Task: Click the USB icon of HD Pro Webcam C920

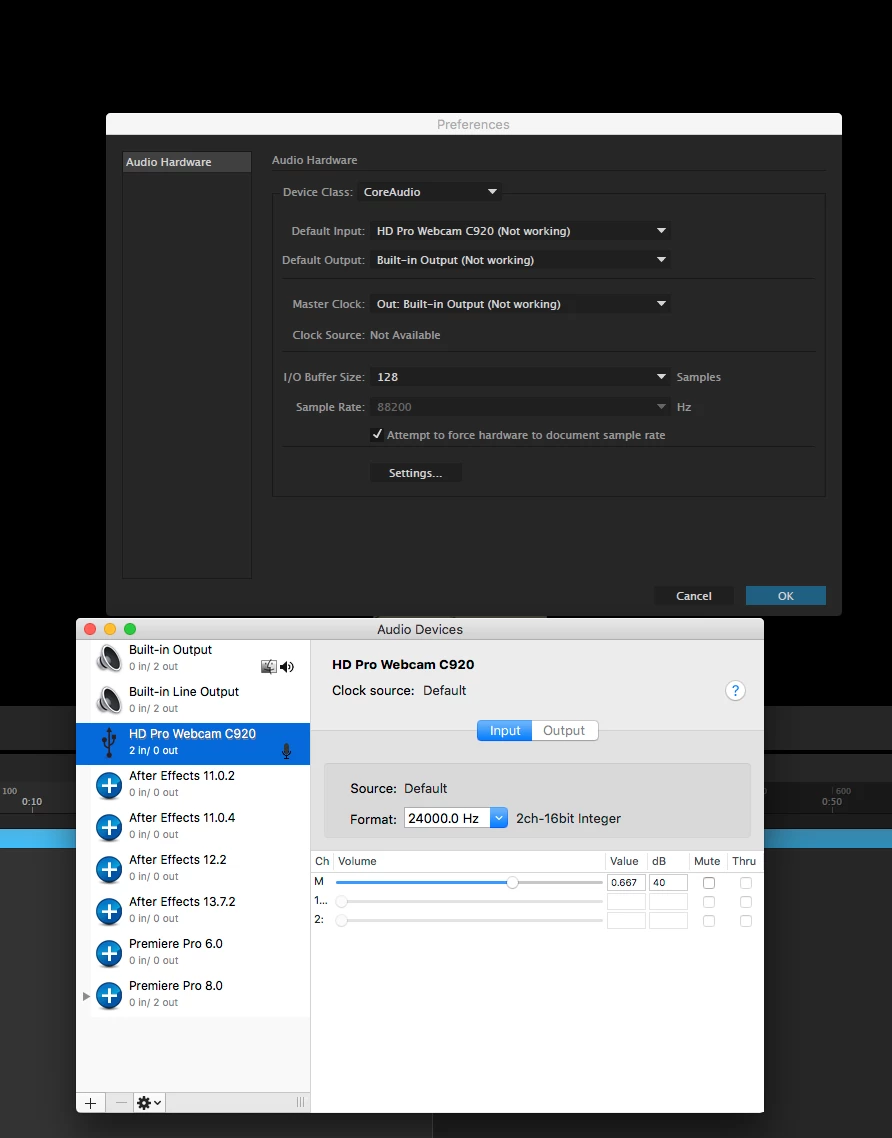Action: tap(109, 742)
